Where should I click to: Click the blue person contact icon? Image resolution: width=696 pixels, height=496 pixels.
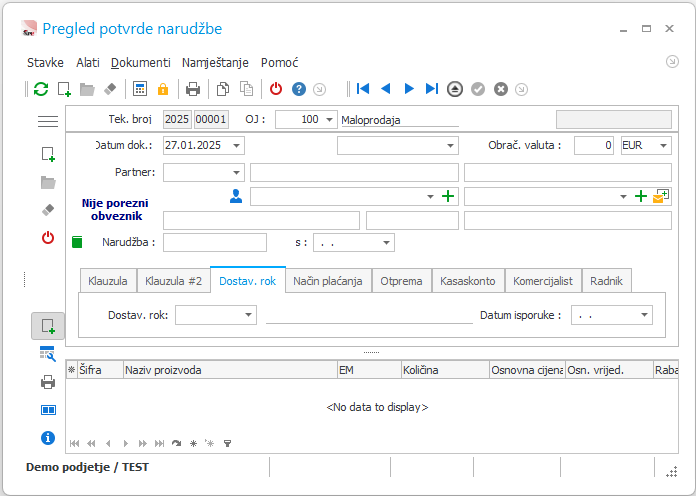(x=236, y=196)
